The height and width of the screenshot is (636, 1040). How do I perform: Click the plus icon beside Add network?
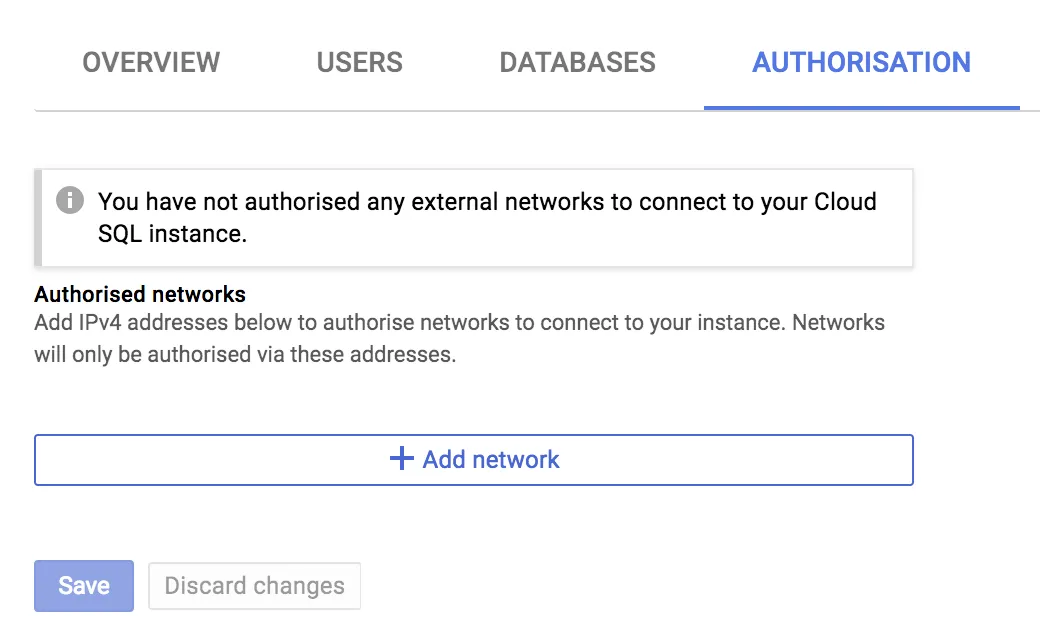click(401, 459)
